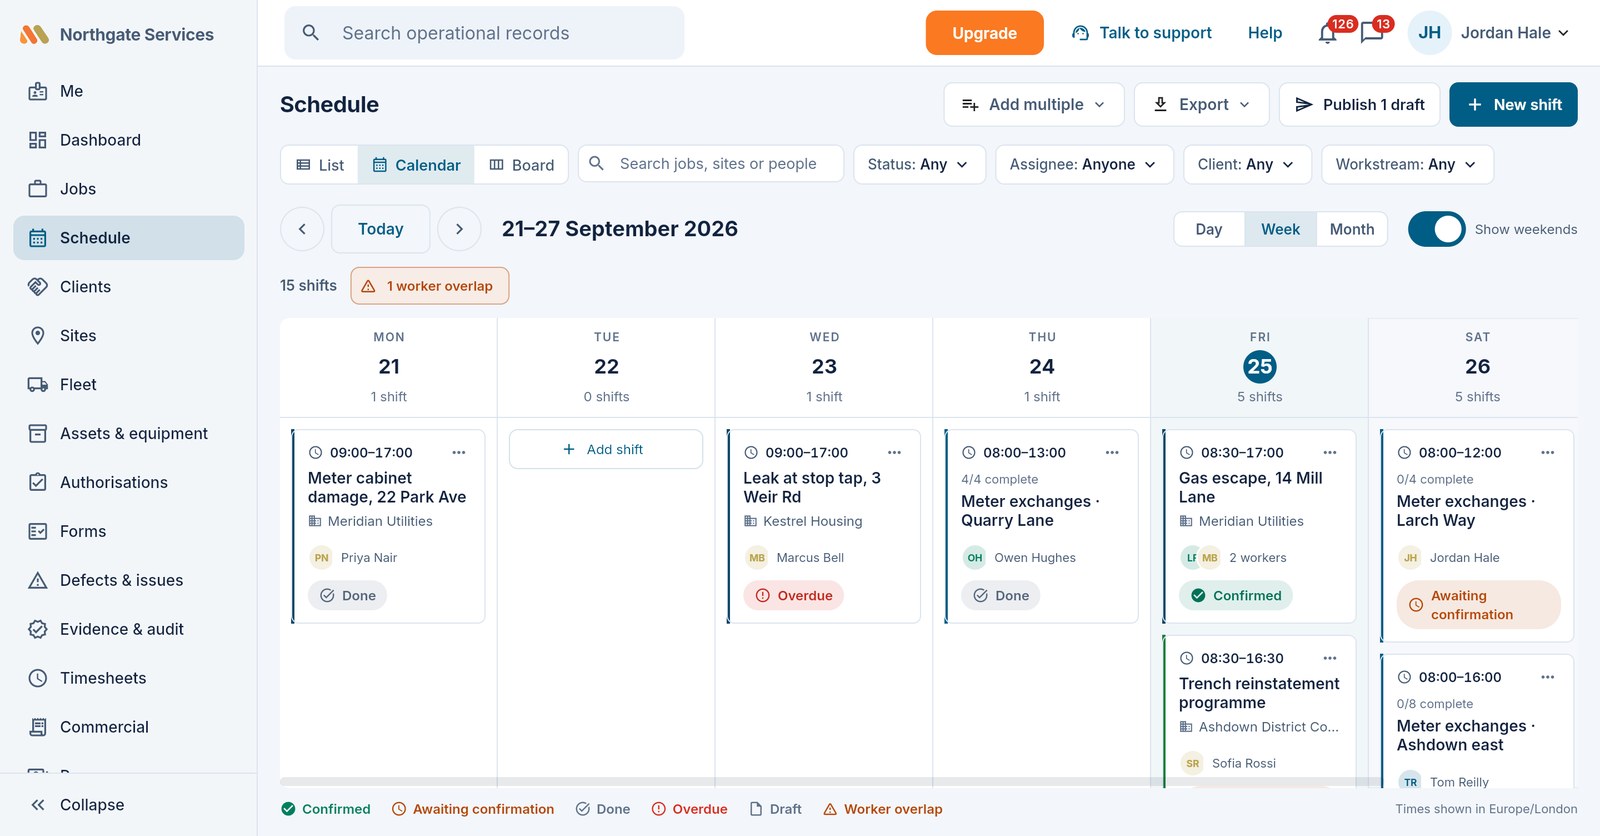Click Search jobs, sites or people field
Screen dimensions: 1600x836
711,164
